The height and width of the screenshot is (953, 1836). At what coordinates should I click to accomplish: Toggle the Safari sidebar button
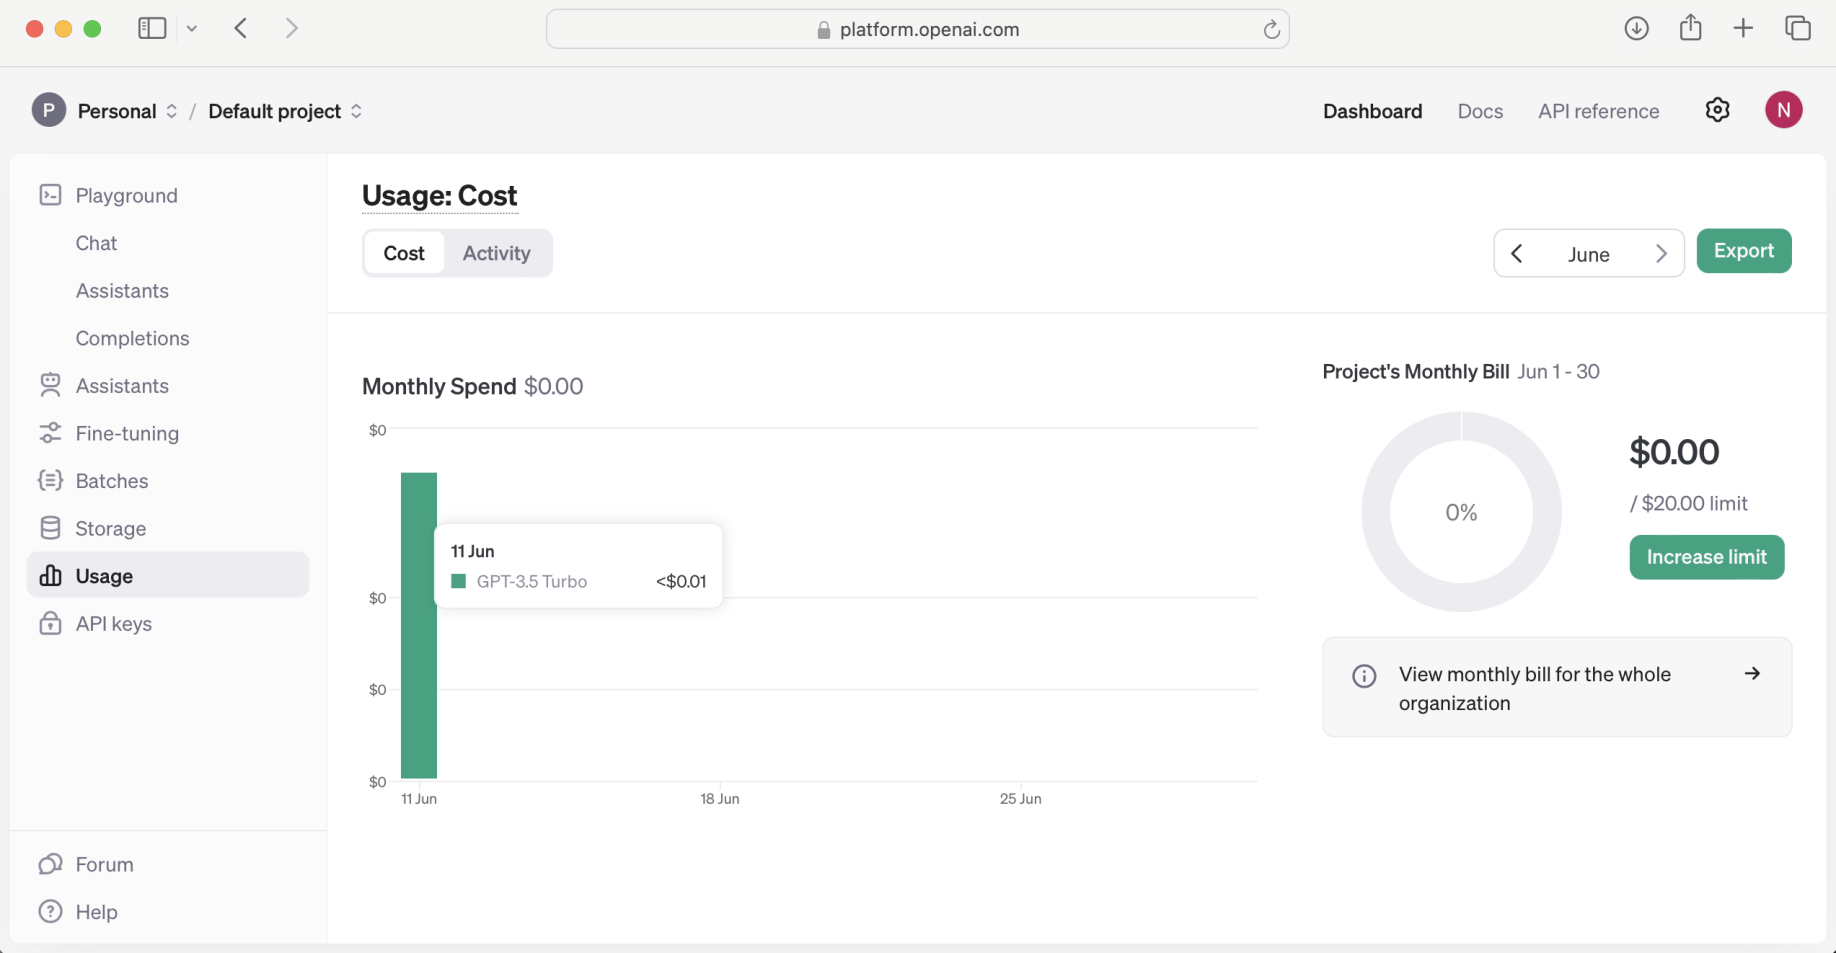(x=152, y=28)
